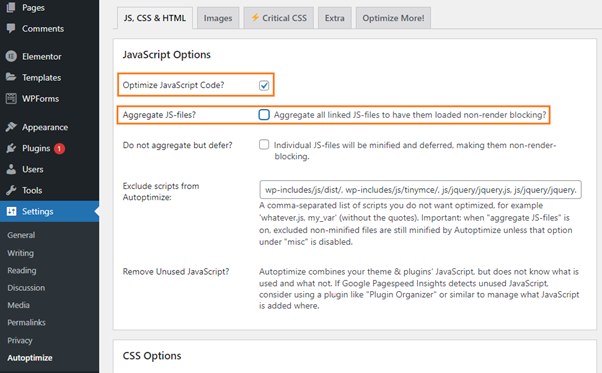Switch to JS, CSS & HTML tab
This screenshot has width=602, height=373.
coord(155,18)
